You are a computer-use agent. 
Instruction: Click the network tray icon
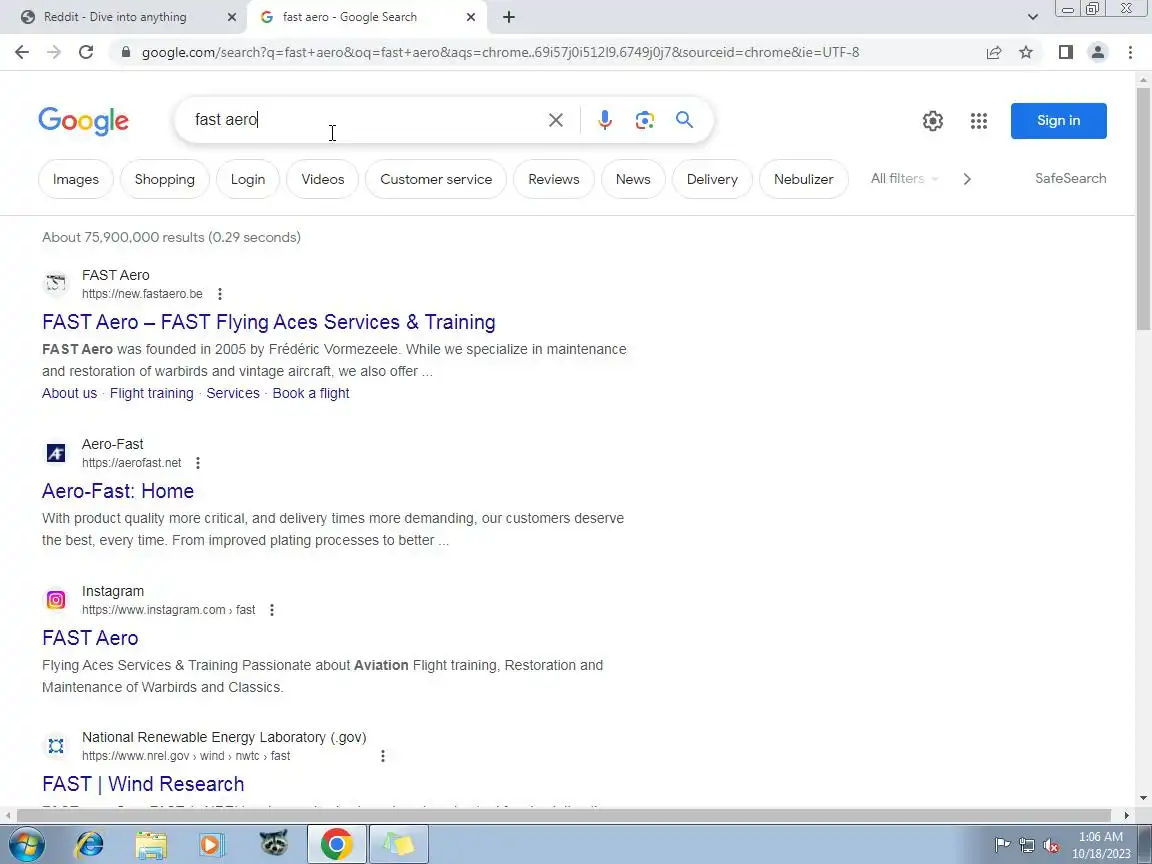[x=1027, y=846]
